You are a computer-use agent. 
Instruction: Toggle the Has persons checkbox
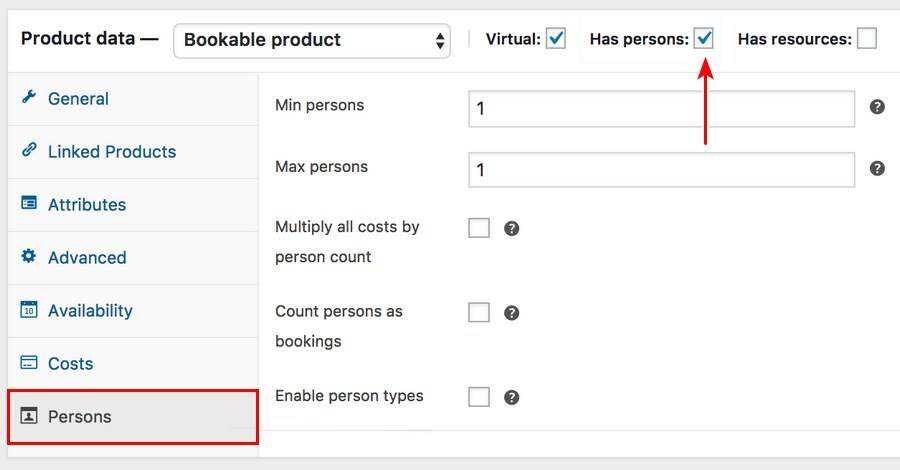[x=704, y=39]
